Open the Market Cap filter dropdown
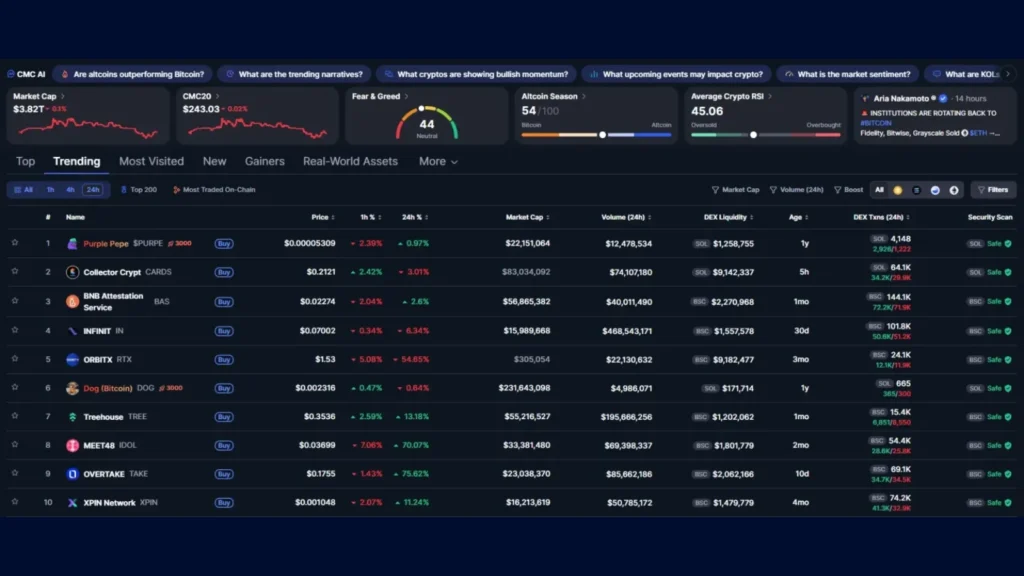 tap(735, 190)
